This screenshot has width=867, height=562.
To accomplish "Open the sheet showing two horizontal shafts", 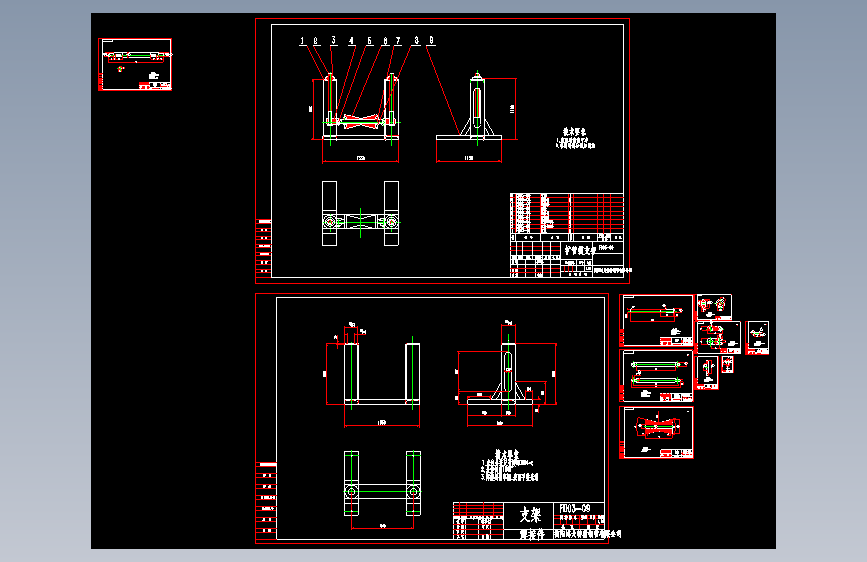I will (656, 376).
